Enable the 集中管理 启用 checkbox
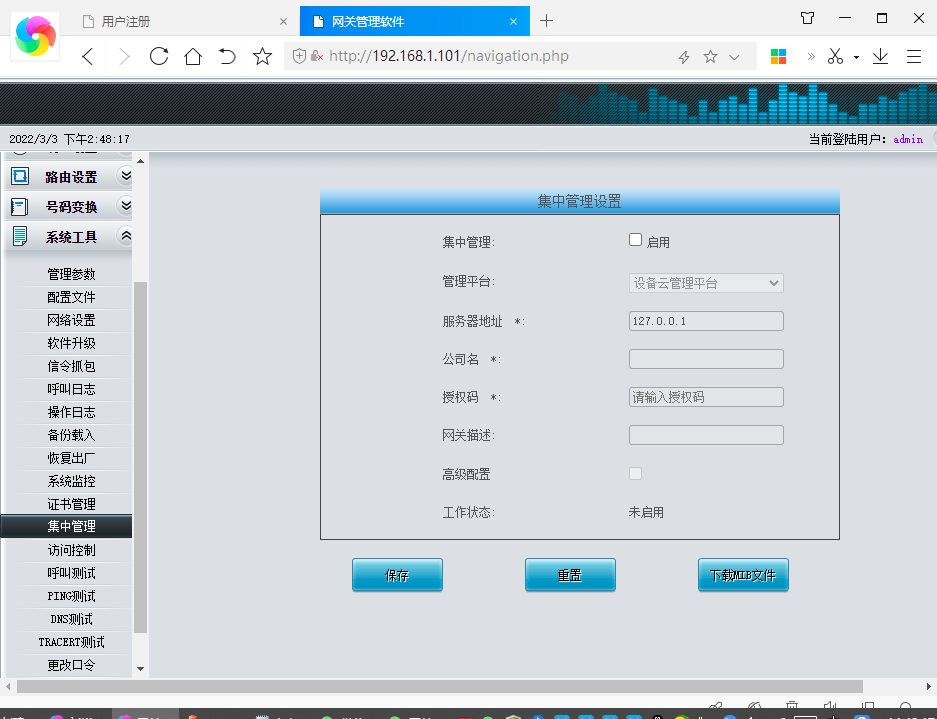 coord(635,240)
